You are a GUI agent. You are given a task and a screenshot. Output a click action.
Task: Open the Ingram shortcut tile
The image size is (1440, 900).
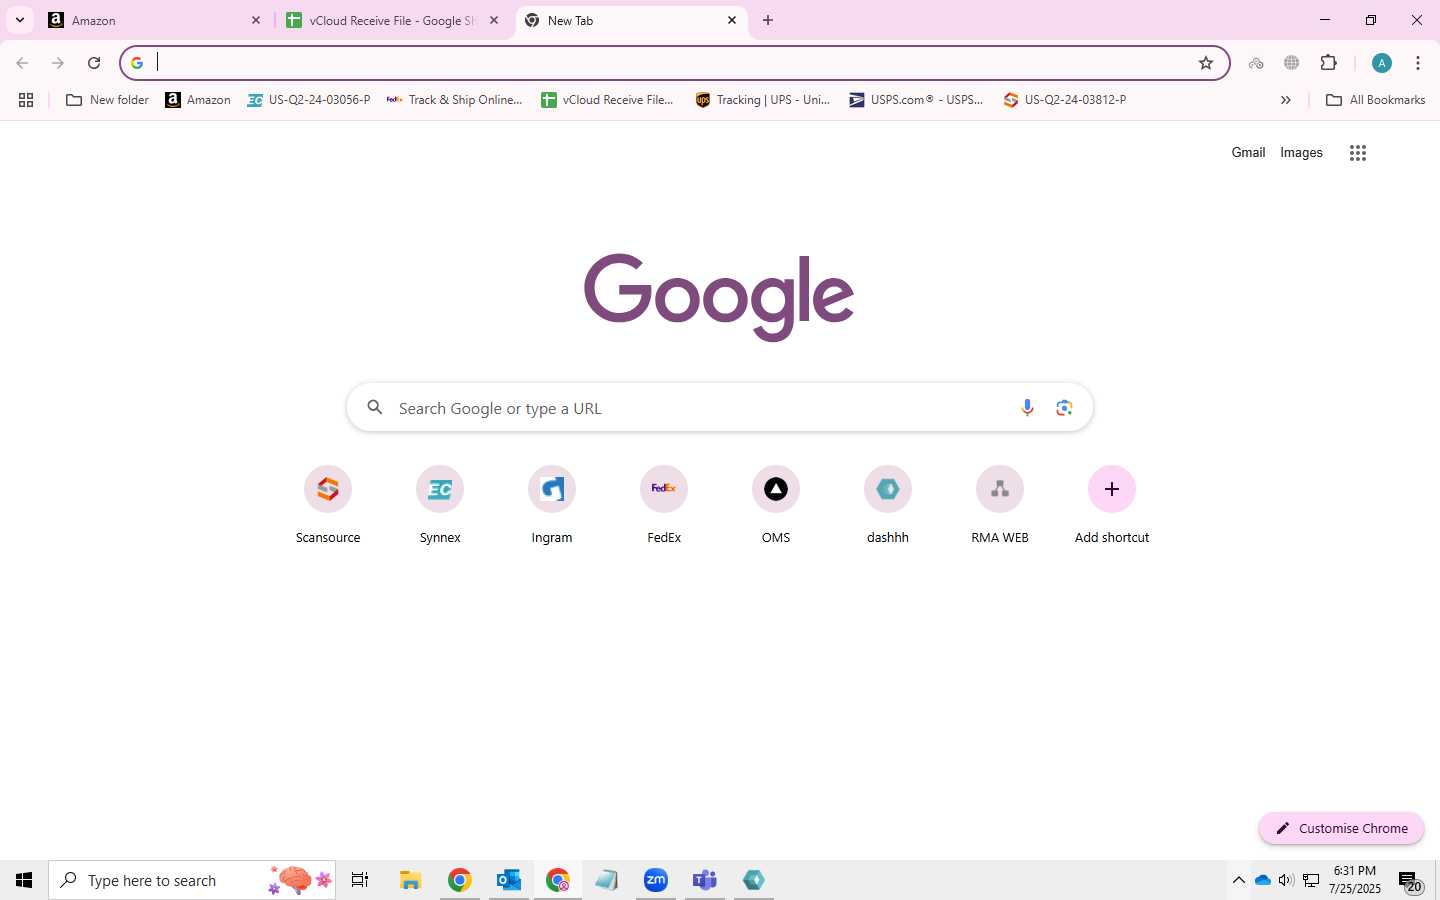(552, 505)
